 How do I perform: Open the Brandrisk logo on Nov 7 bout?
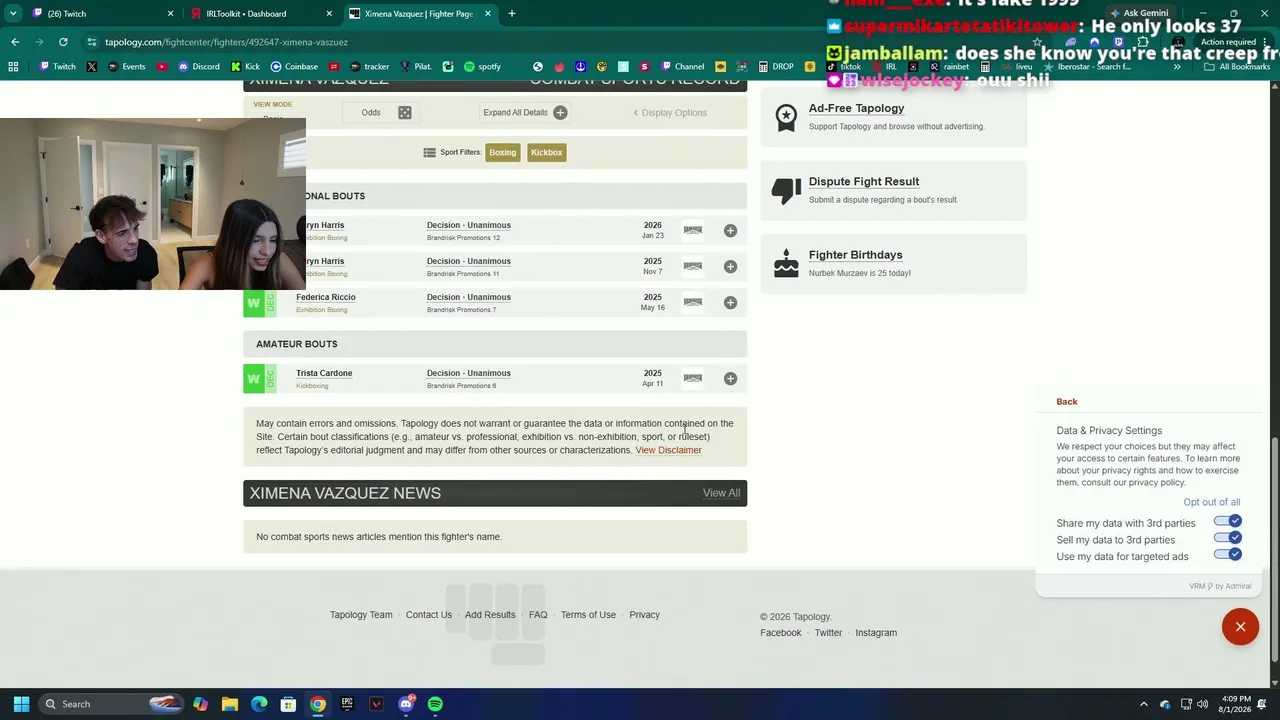tap(692, 266)
